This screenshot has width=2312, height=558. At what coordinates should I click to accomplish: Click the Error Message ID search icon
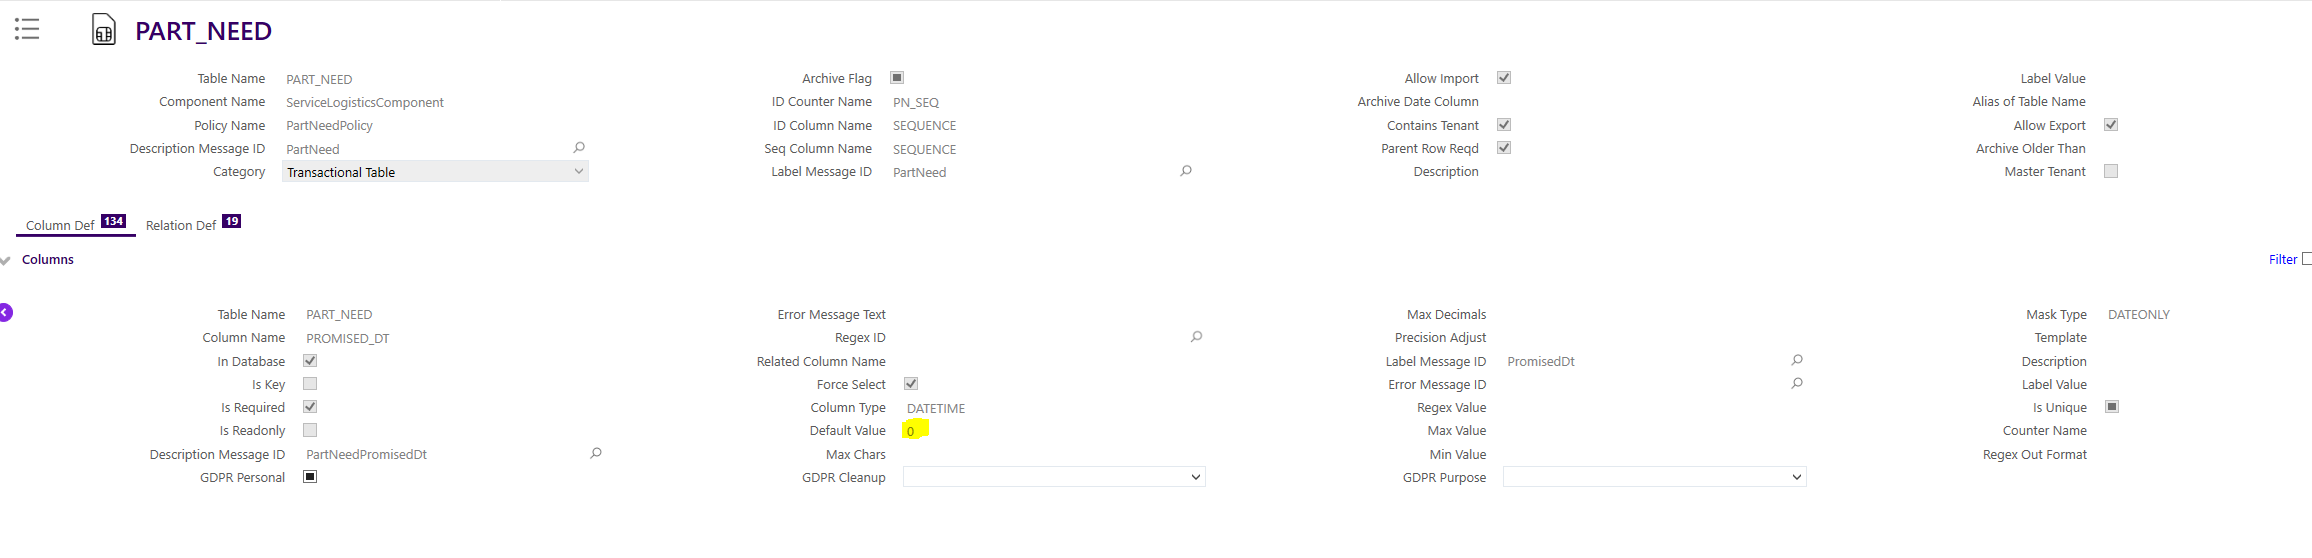tap(1797, 383)
